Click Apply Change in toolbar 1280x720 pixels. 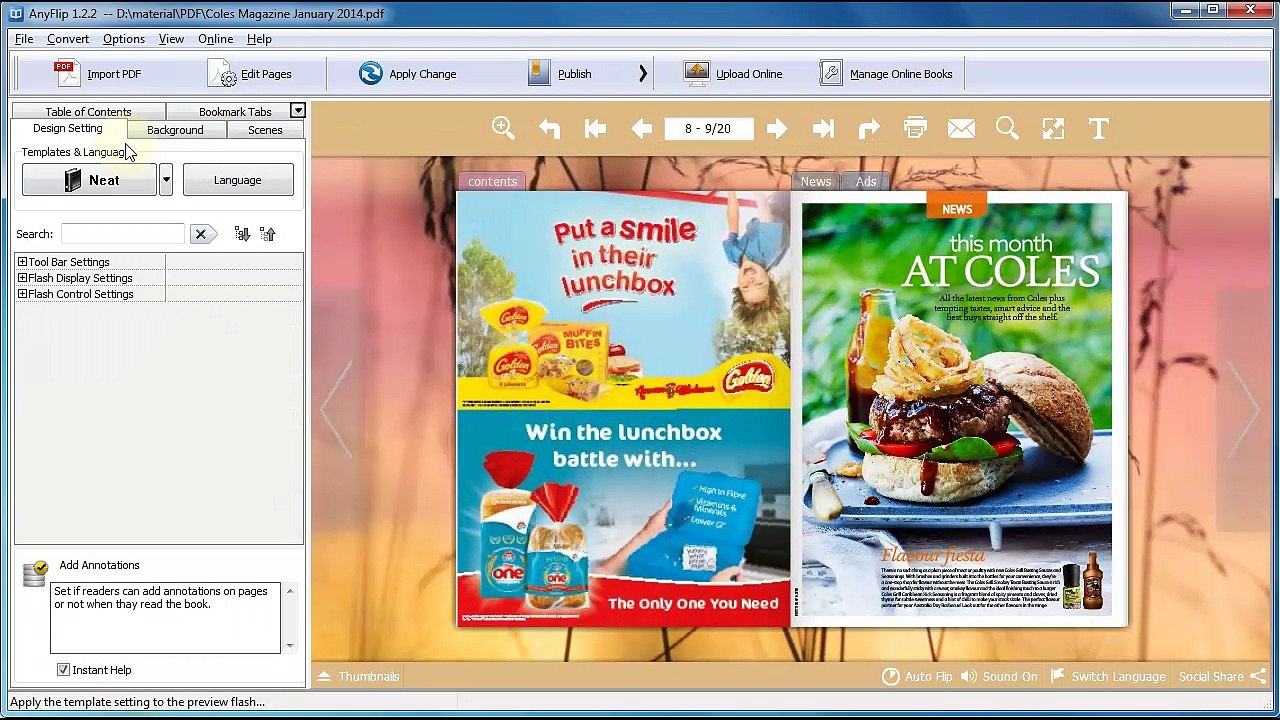[x=408, y=74]
